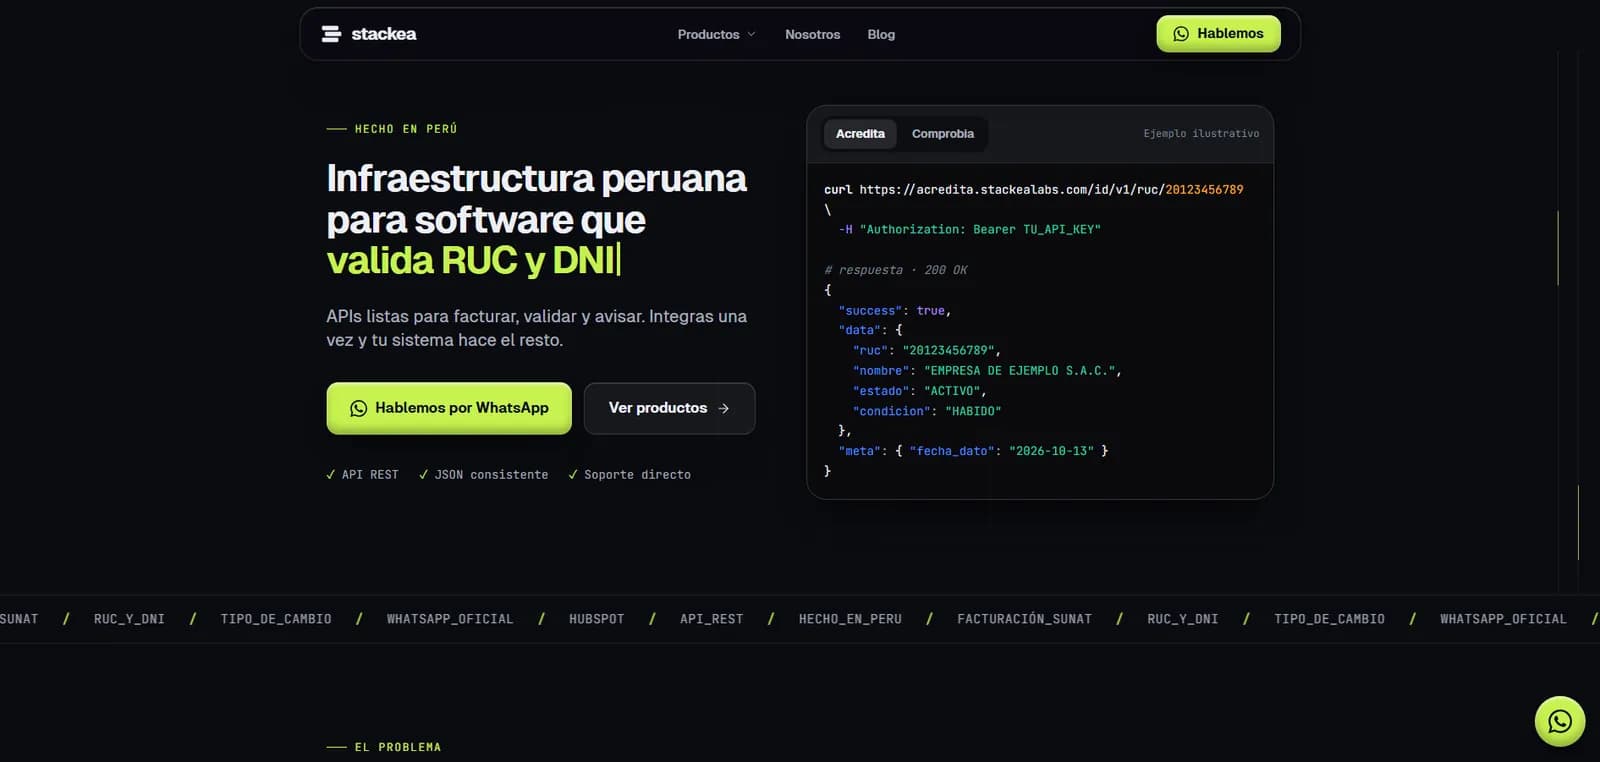Click the 'valida RUC y DNI' headline text
The height and width of the screenshot is (762, 1600).
(471, 260)
